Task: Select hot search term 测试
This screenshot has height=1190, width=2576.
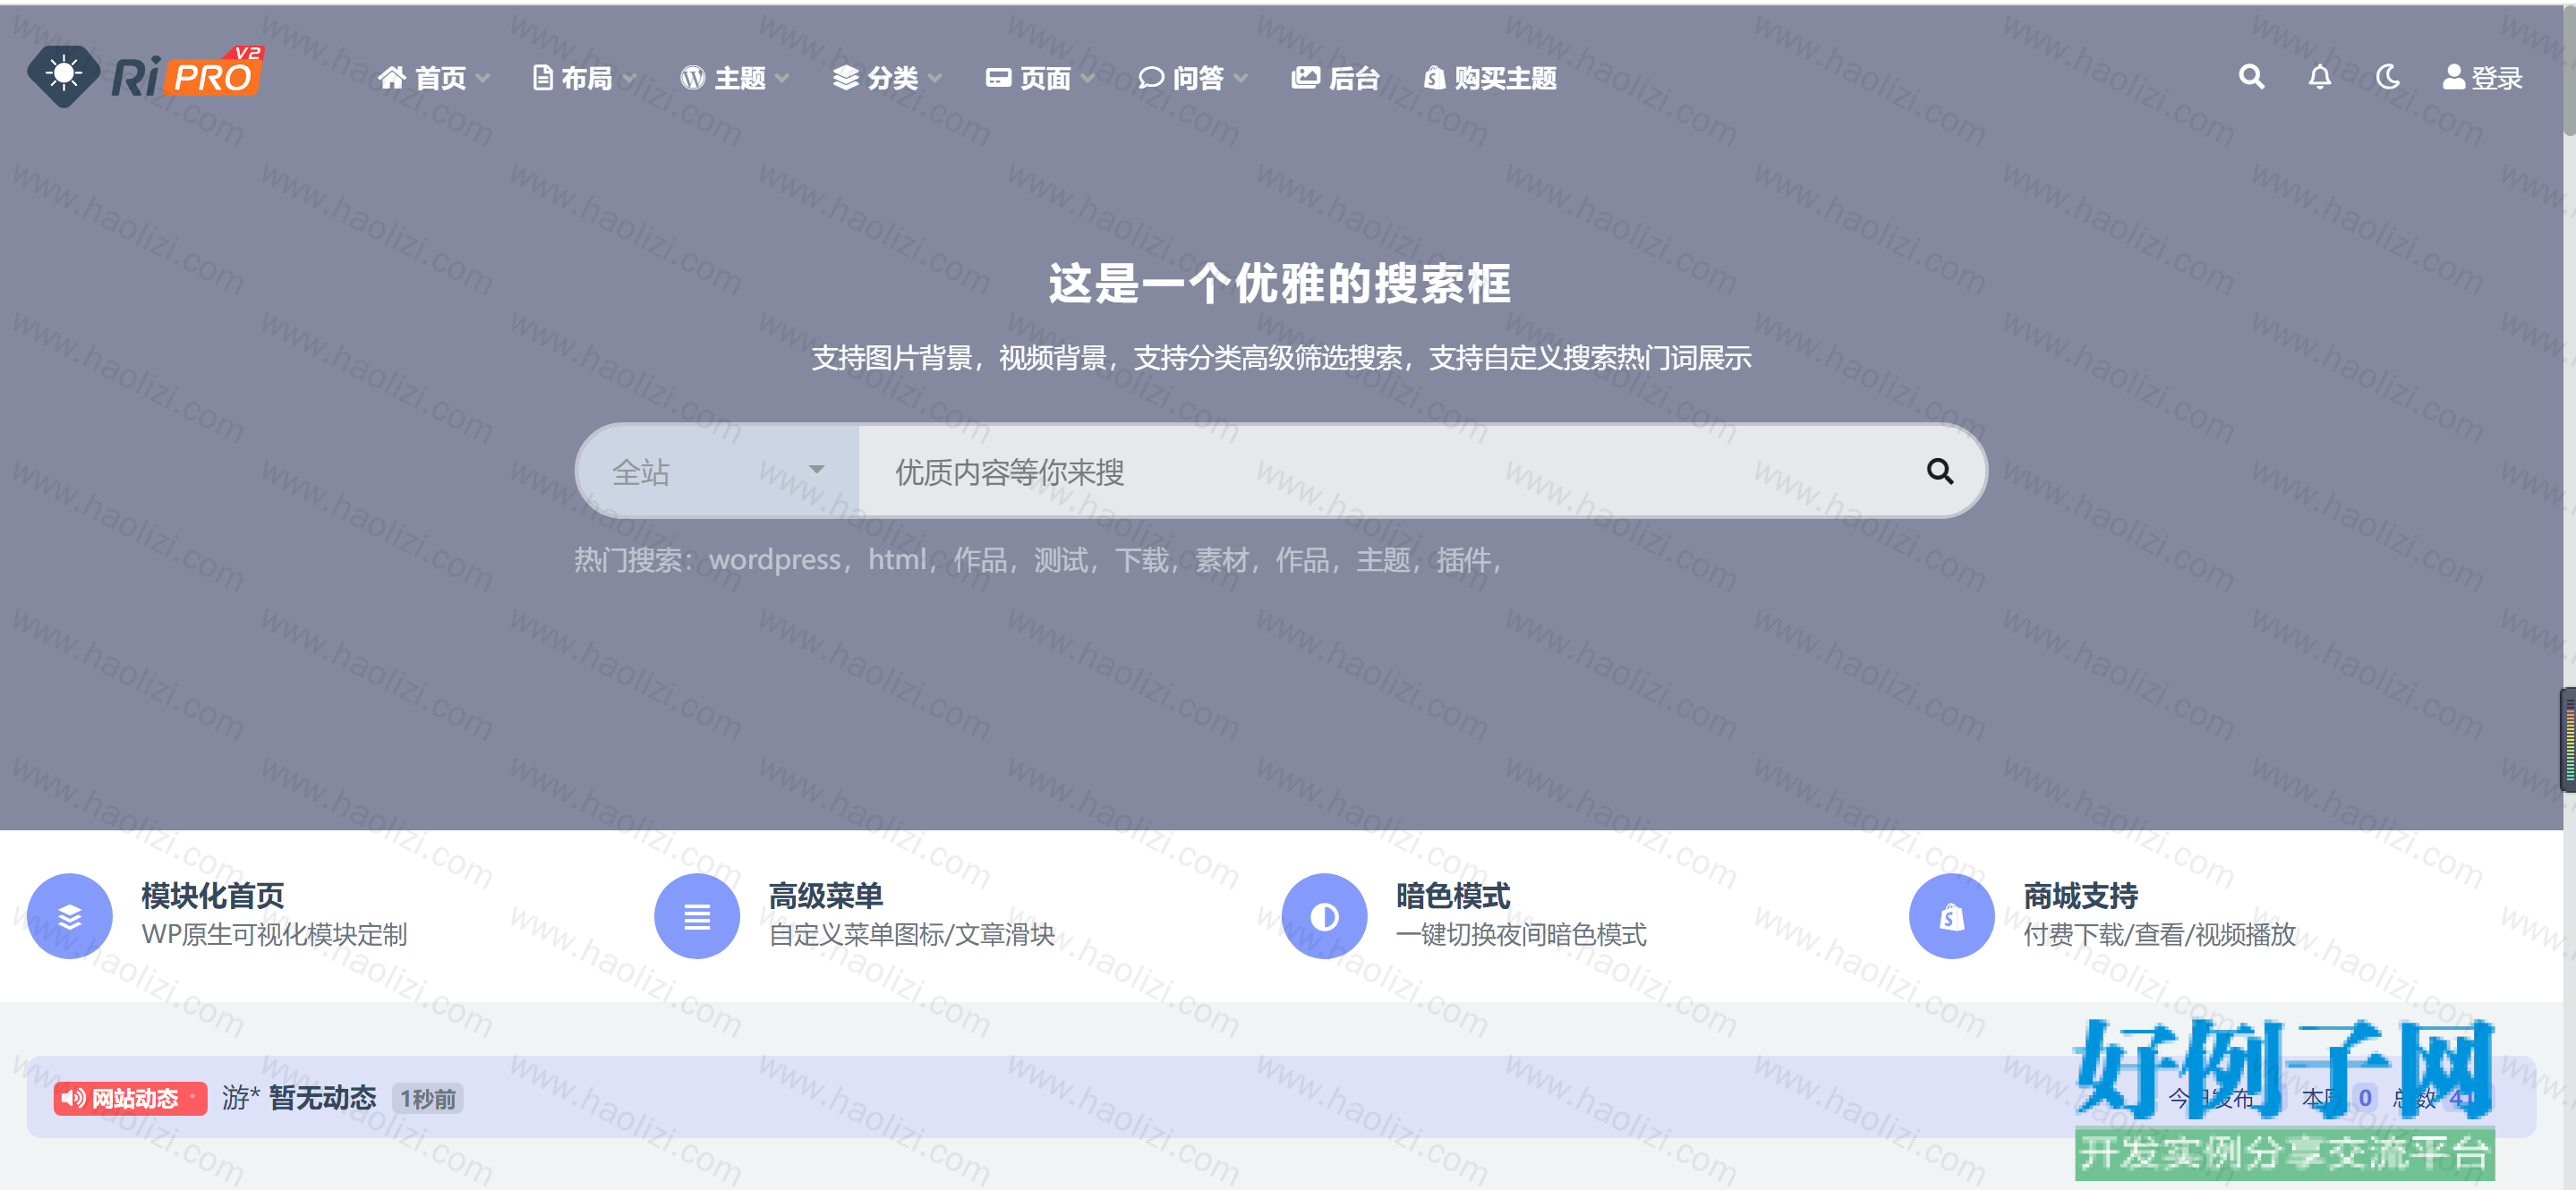Action: pos(1060,559)
